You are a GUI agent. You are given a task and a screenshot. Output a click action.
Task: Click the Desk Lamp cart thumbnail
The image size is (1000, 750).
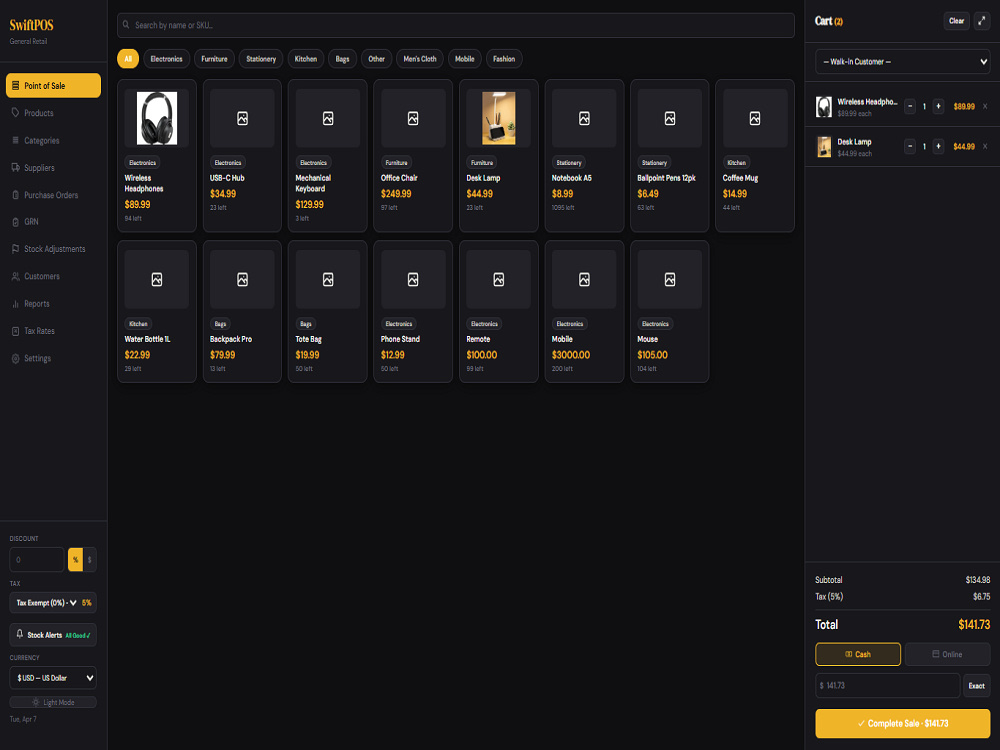(824, 147)
